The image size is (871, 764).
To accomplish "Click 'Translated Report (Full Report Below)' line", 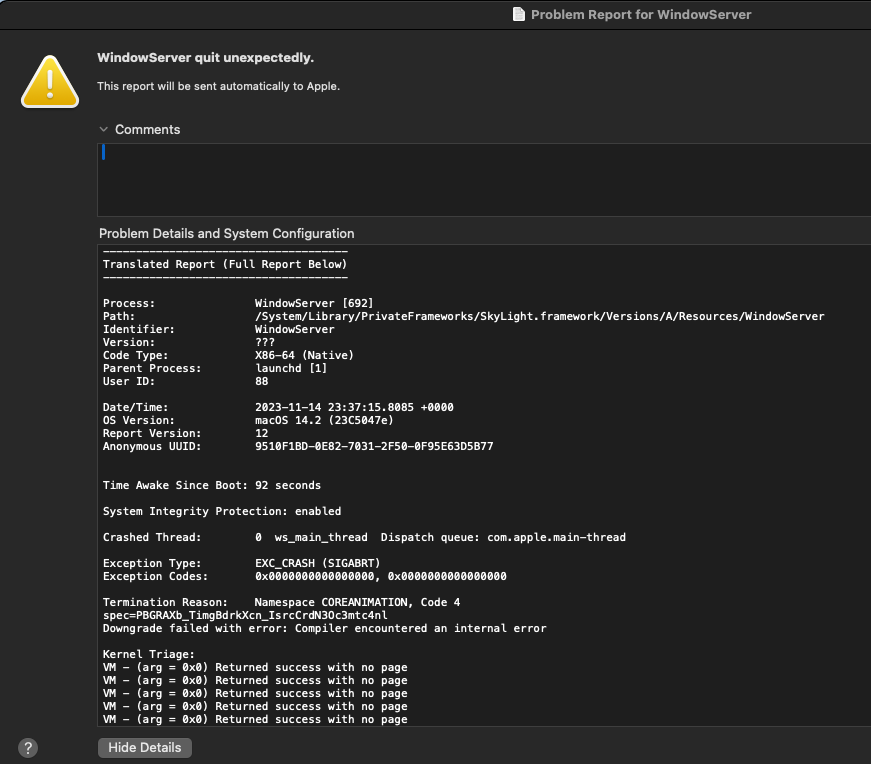I will click(x=225, y=264).
